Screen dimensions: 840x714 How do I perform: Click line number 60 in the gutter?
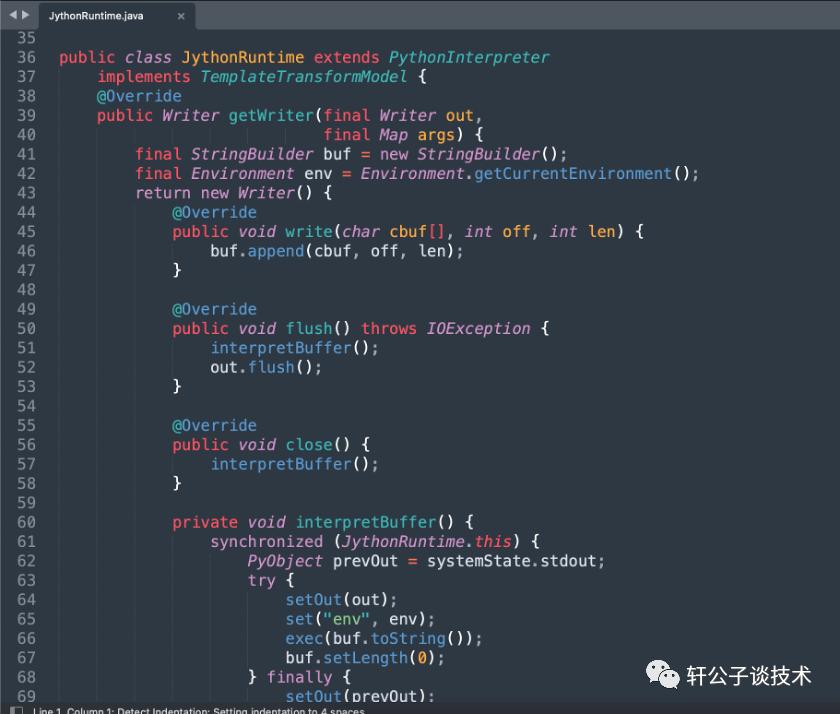(x=26, y=522)
